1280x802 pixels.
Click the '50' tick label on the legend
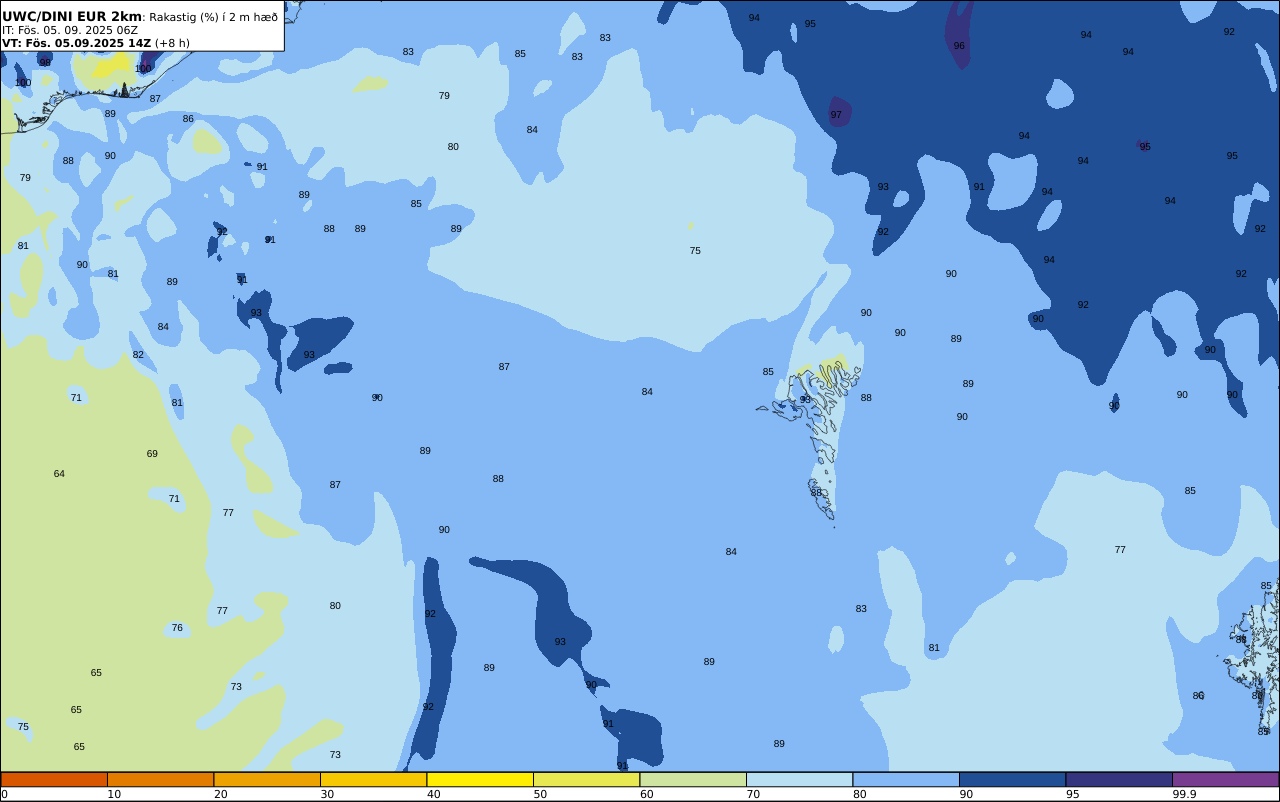pyautogui.click(x=540, y=794)
